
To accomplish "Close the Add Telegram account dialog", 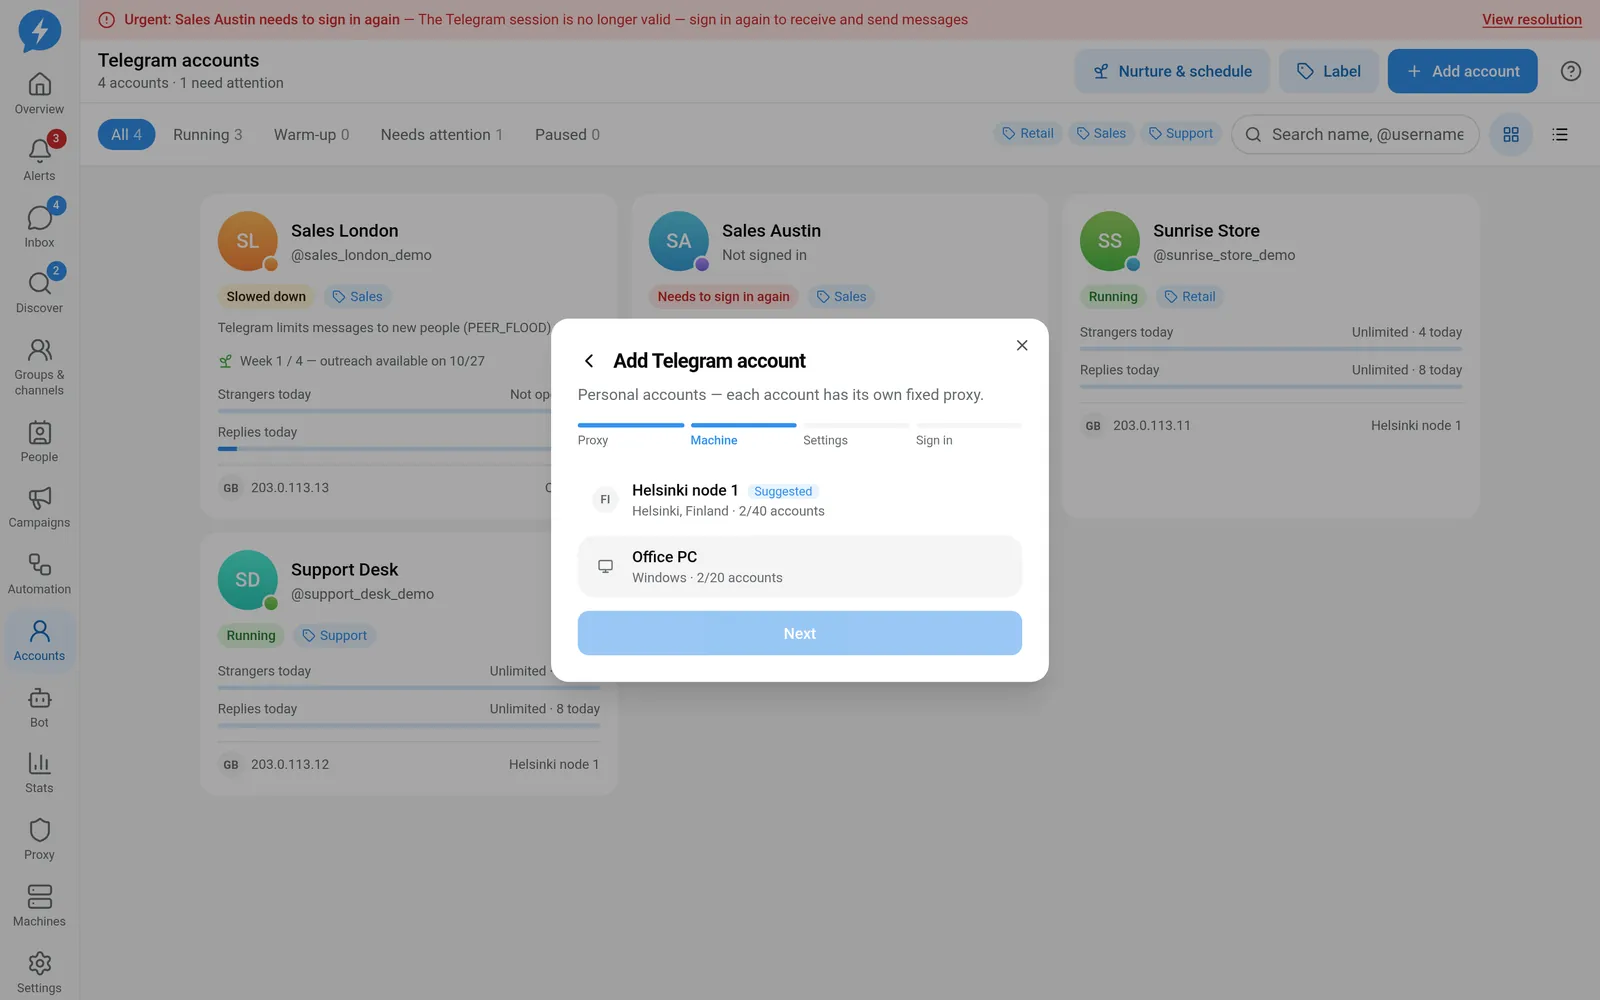I will [x=1021, y=345].
